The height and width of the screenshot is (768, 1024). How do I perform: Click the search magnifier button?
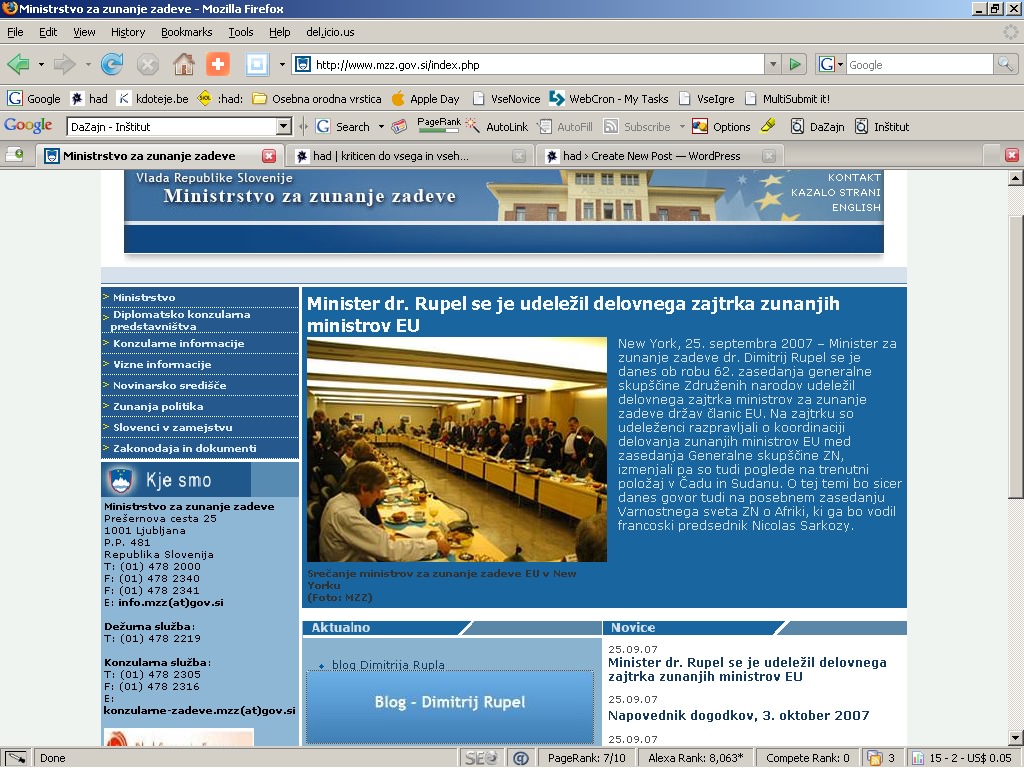click(x=1004, y=64)
